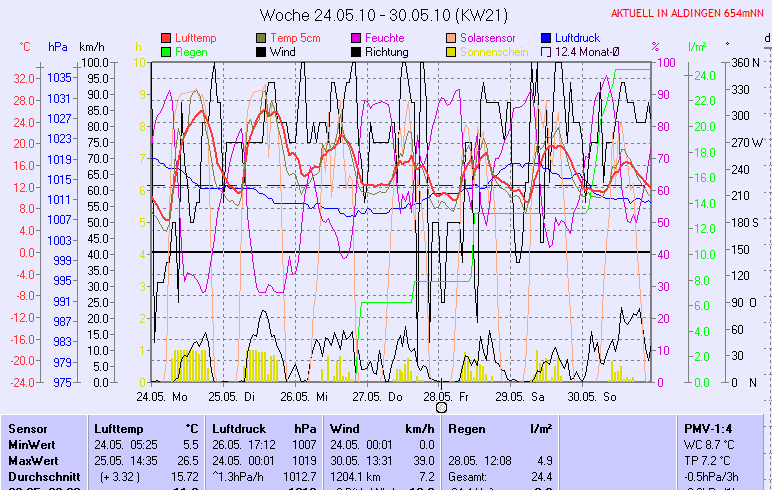772x490 pixels.
Task: Click the black Wind legend square
Action: pyautogui.click(x=262, y=52)
